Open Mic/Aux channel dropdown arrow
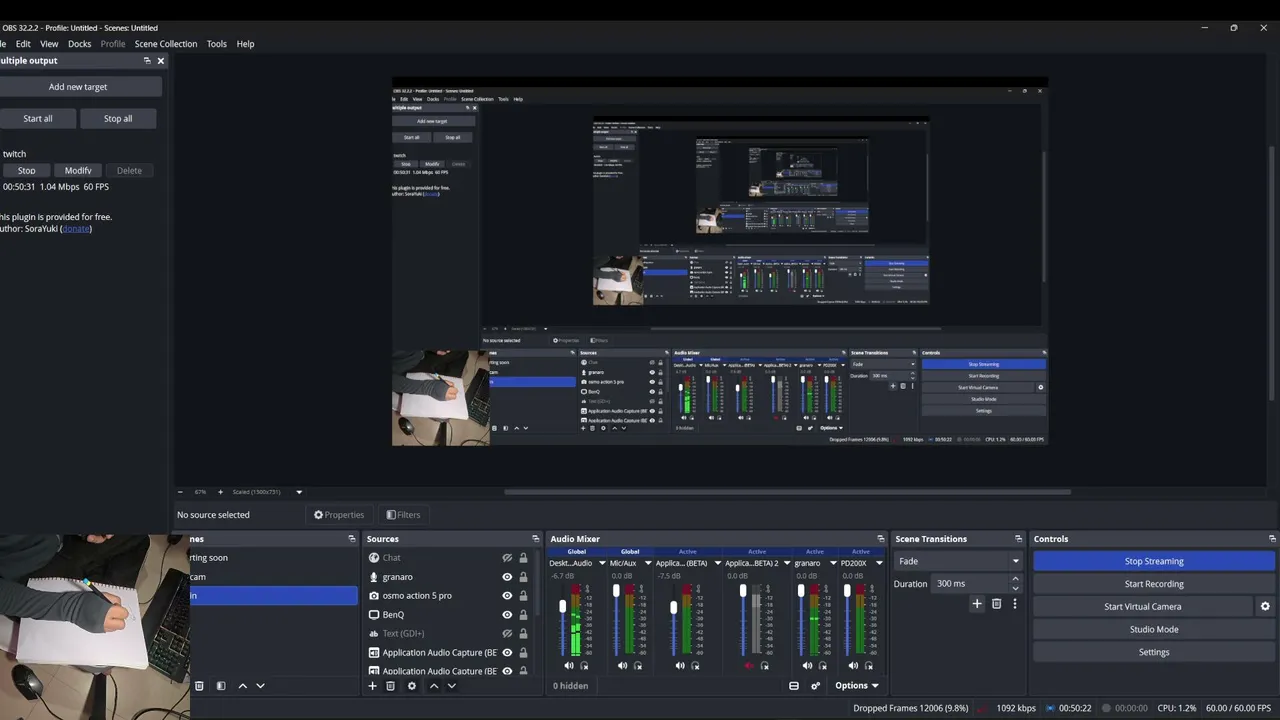Screen dimensions: 1280x720 (648, 563)
